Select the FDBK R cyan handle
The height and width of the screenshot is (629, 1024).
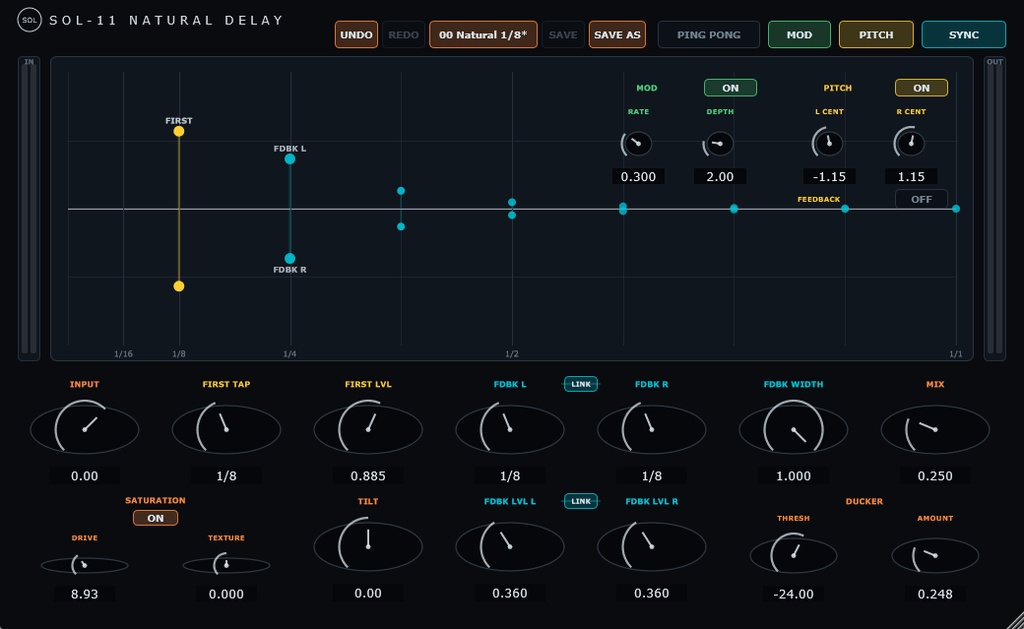click(289, 258)
